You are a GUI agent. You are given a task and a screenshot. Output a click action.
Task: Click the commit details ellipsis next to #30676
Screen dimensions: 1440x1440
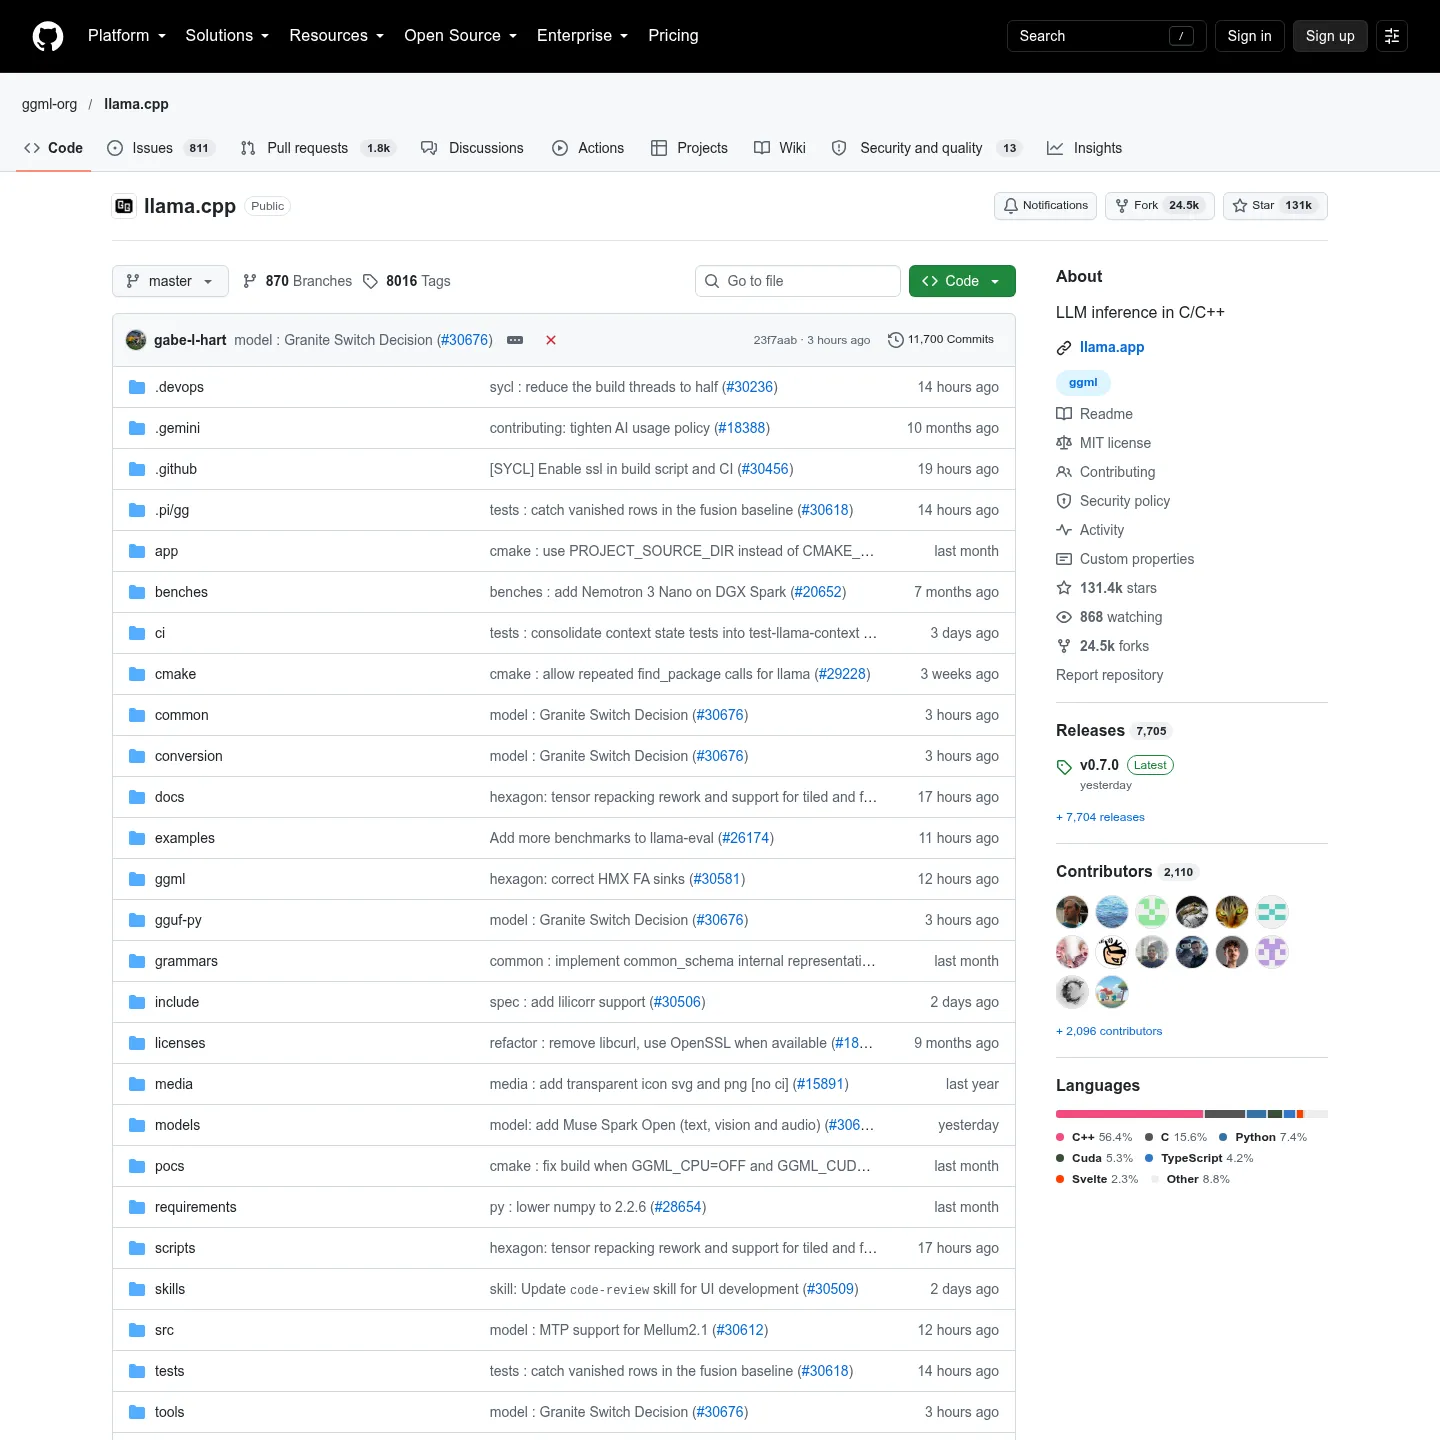coord(515,340)
